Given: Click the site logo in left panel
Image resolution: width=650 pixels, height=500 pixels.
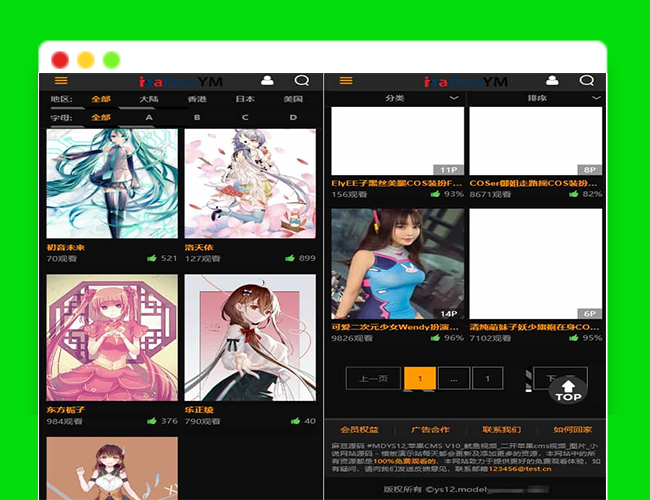Looking at the screenshot, I should [x=181, y=82].
